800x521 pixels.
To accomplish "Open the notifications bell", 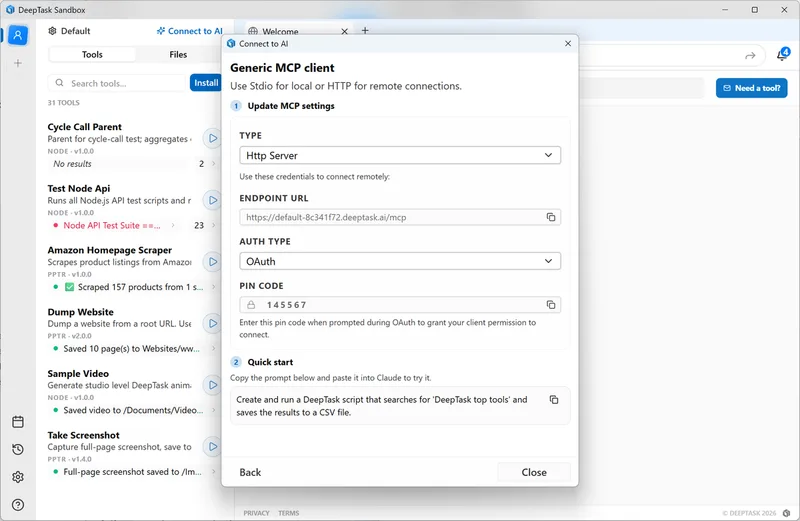I will pos(782,55).
